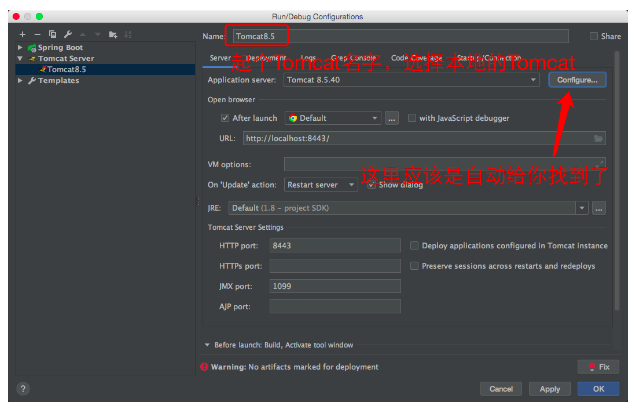Screen dimensions: 634x406
Task: Expand the VM options field
Action: pyautogui.click(x=600, y=163)
